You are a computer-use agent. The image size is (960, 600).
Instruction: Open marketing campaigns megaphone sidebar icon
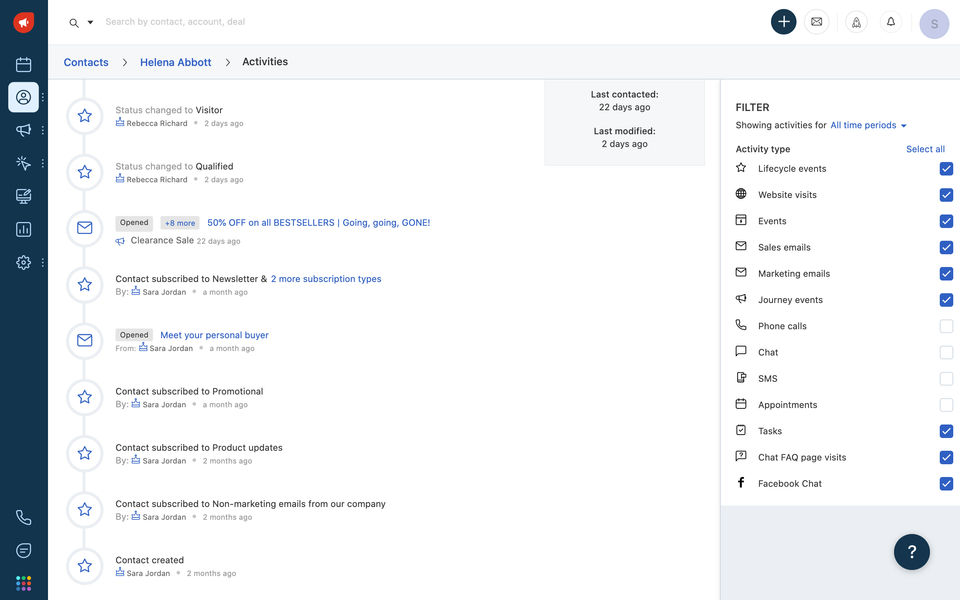[x=23, y=130]
